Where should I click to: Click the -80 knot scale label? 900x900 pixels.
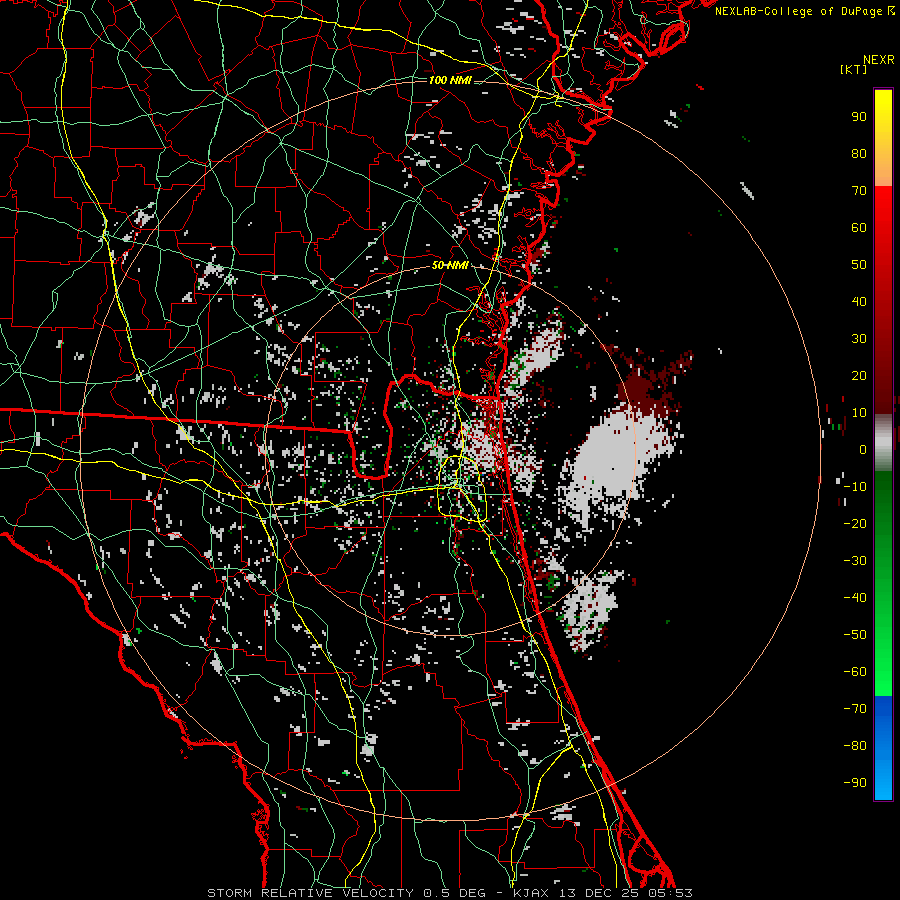855,746
